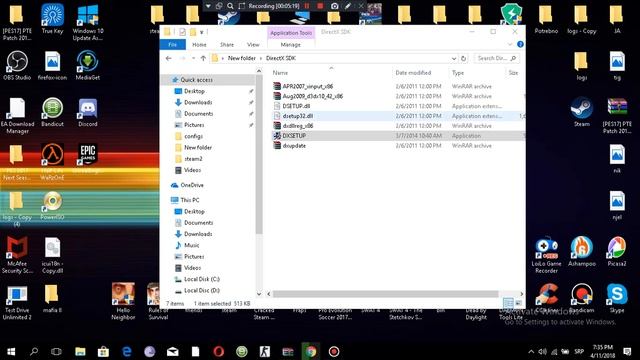Image resolution: width=640 pixels, height=360 pixels.
Task: Open Music under This PC
Action: click(191, 245)
